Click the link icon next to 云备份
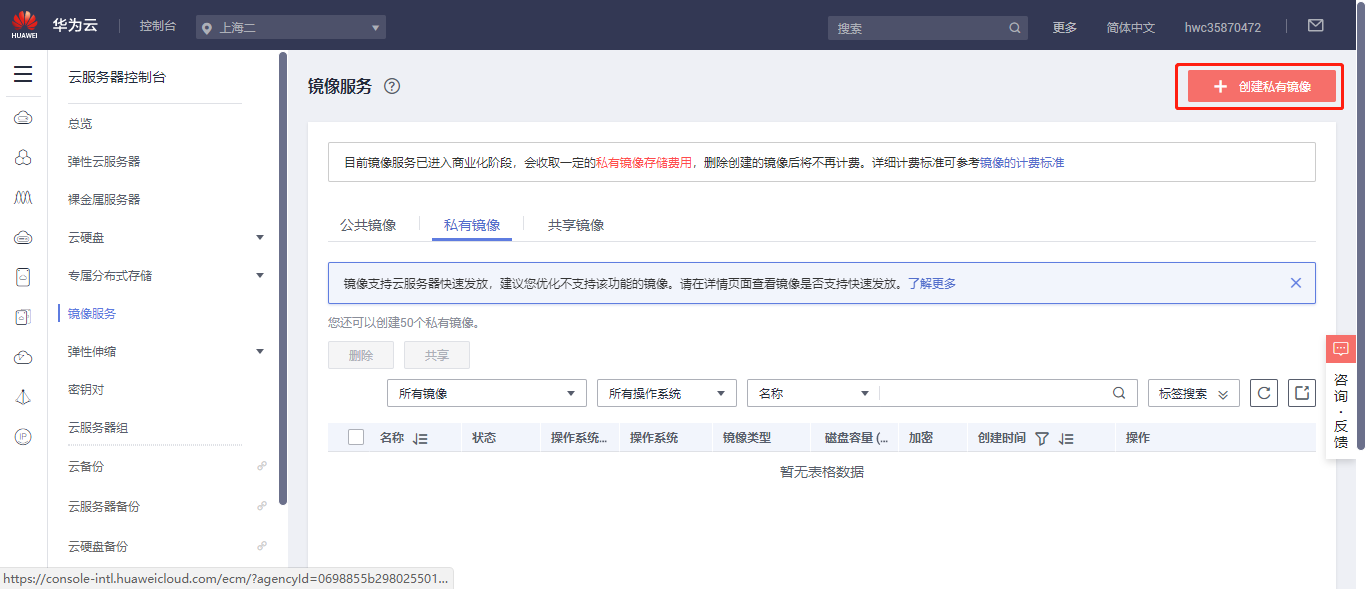1366x589 pixels. click(262, 466)
